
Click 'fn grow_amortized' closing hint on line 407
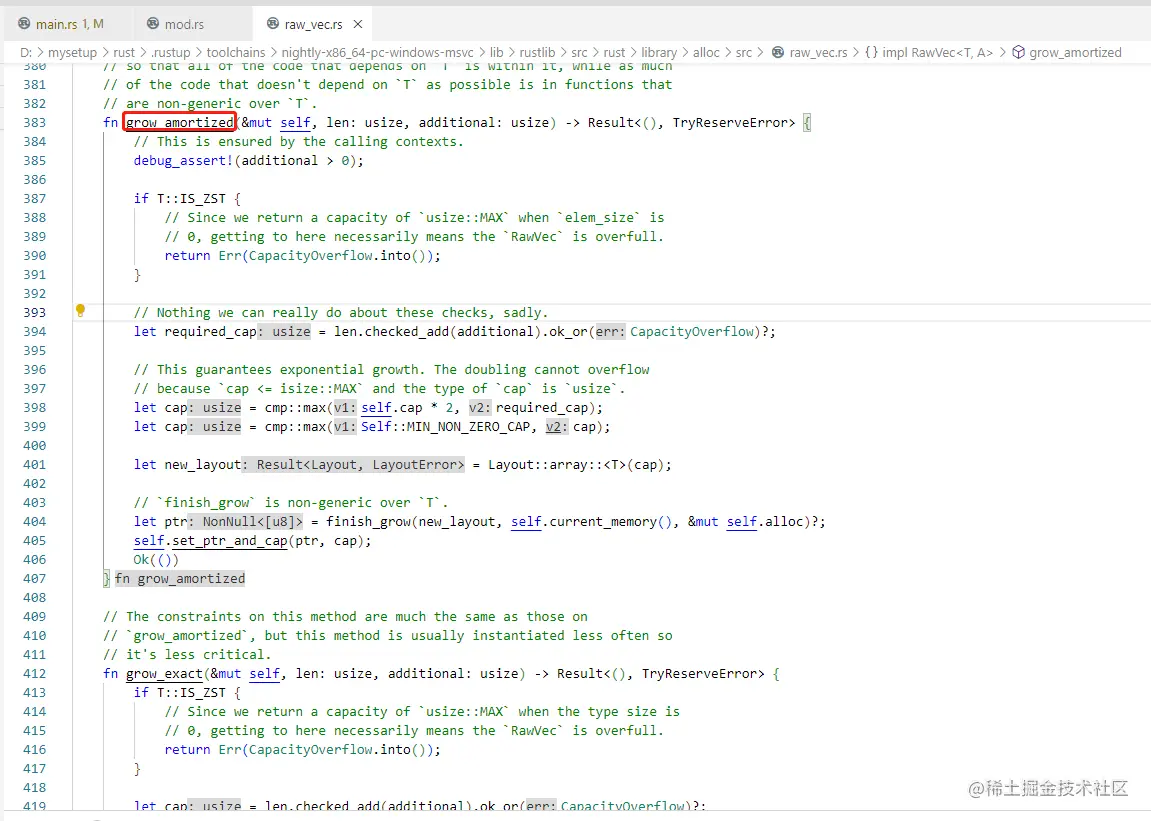180,579
